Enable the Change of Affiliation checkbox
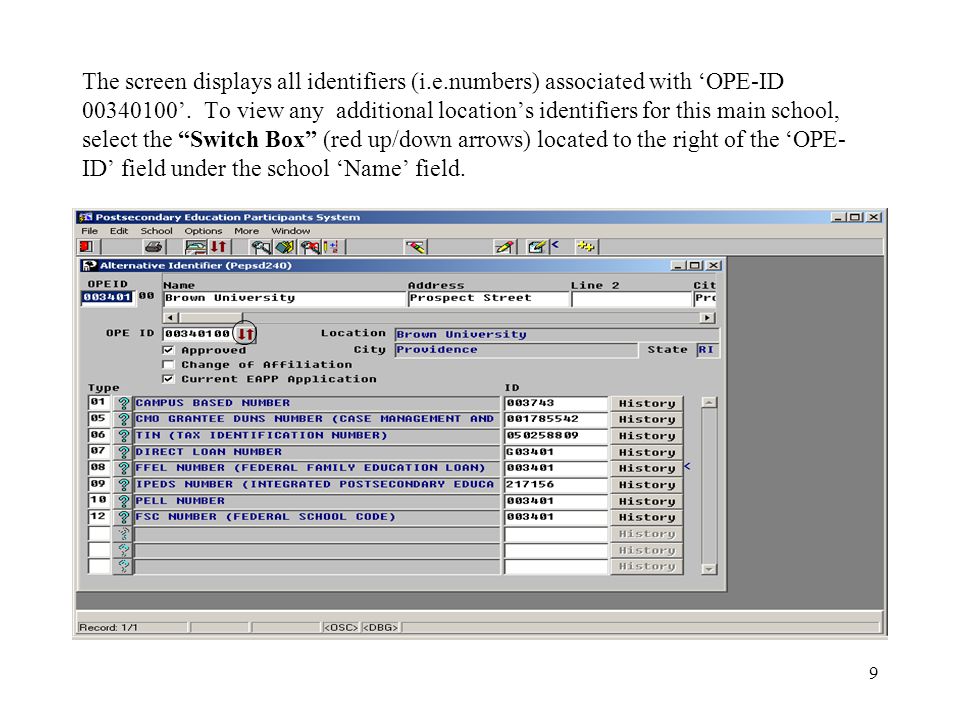 [x=168, y=365]
